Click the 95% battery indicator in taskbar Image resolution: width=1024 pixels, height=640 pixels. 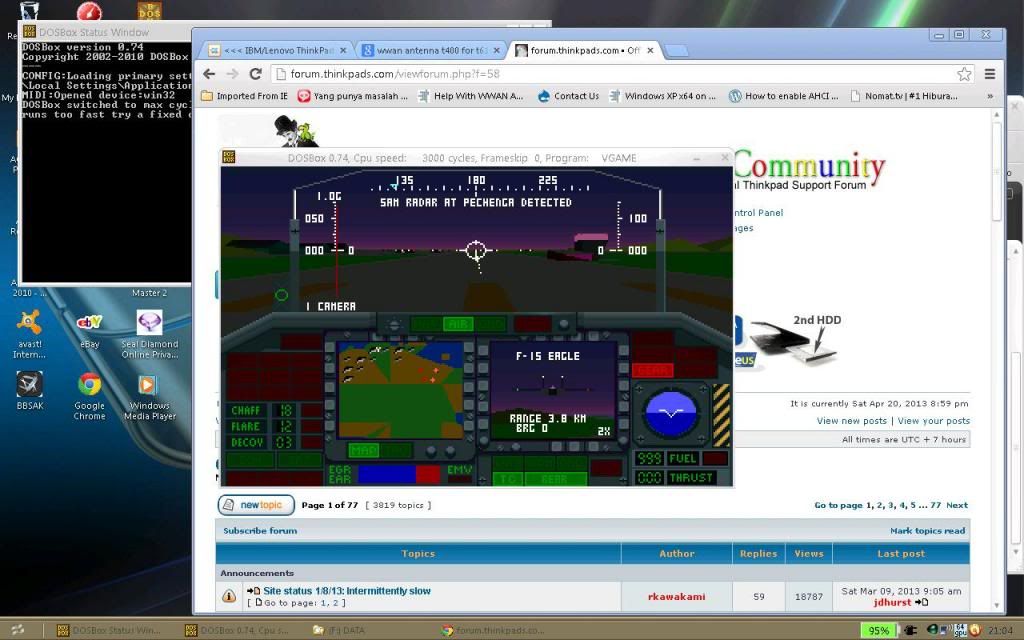pos(878,631)
